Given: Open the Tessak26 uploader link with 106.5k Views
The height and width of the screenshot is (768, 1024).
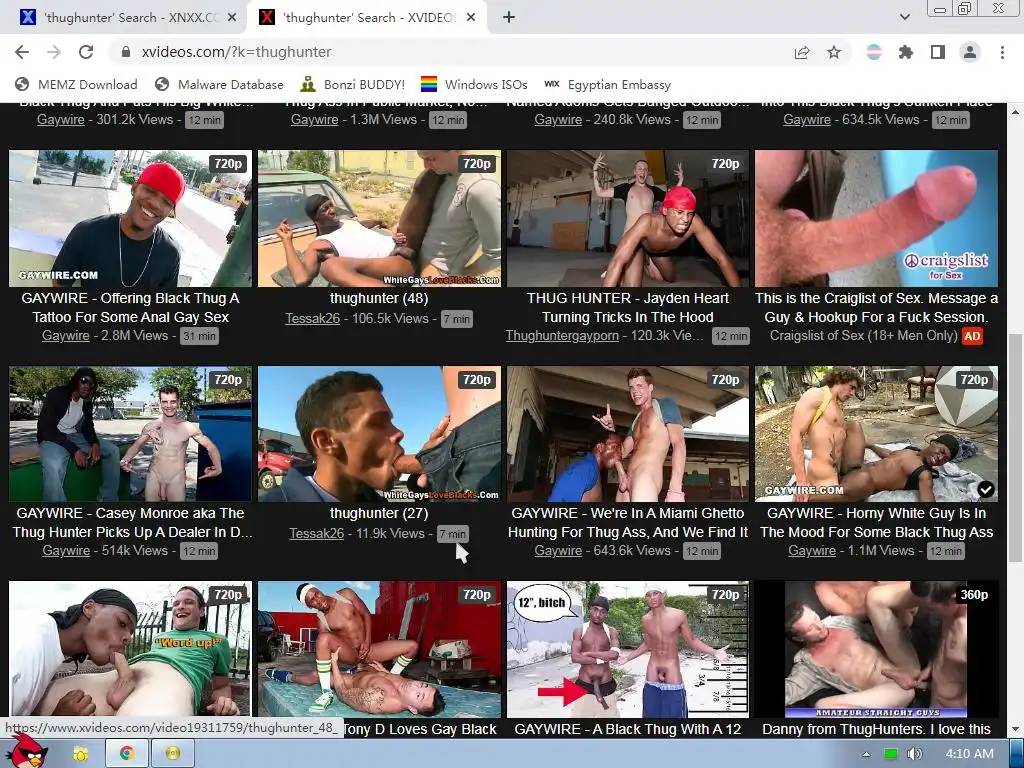Looking at the screenshot, I should pos(312,319).
